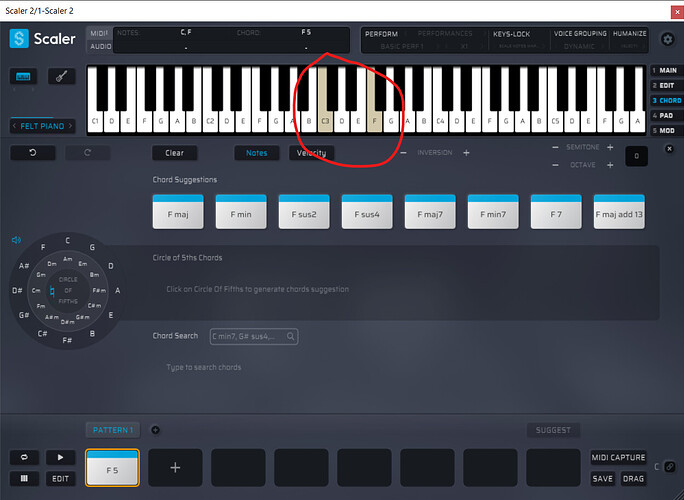
Task: Decrease inversion with the minus icon
Action: (404, 153)
